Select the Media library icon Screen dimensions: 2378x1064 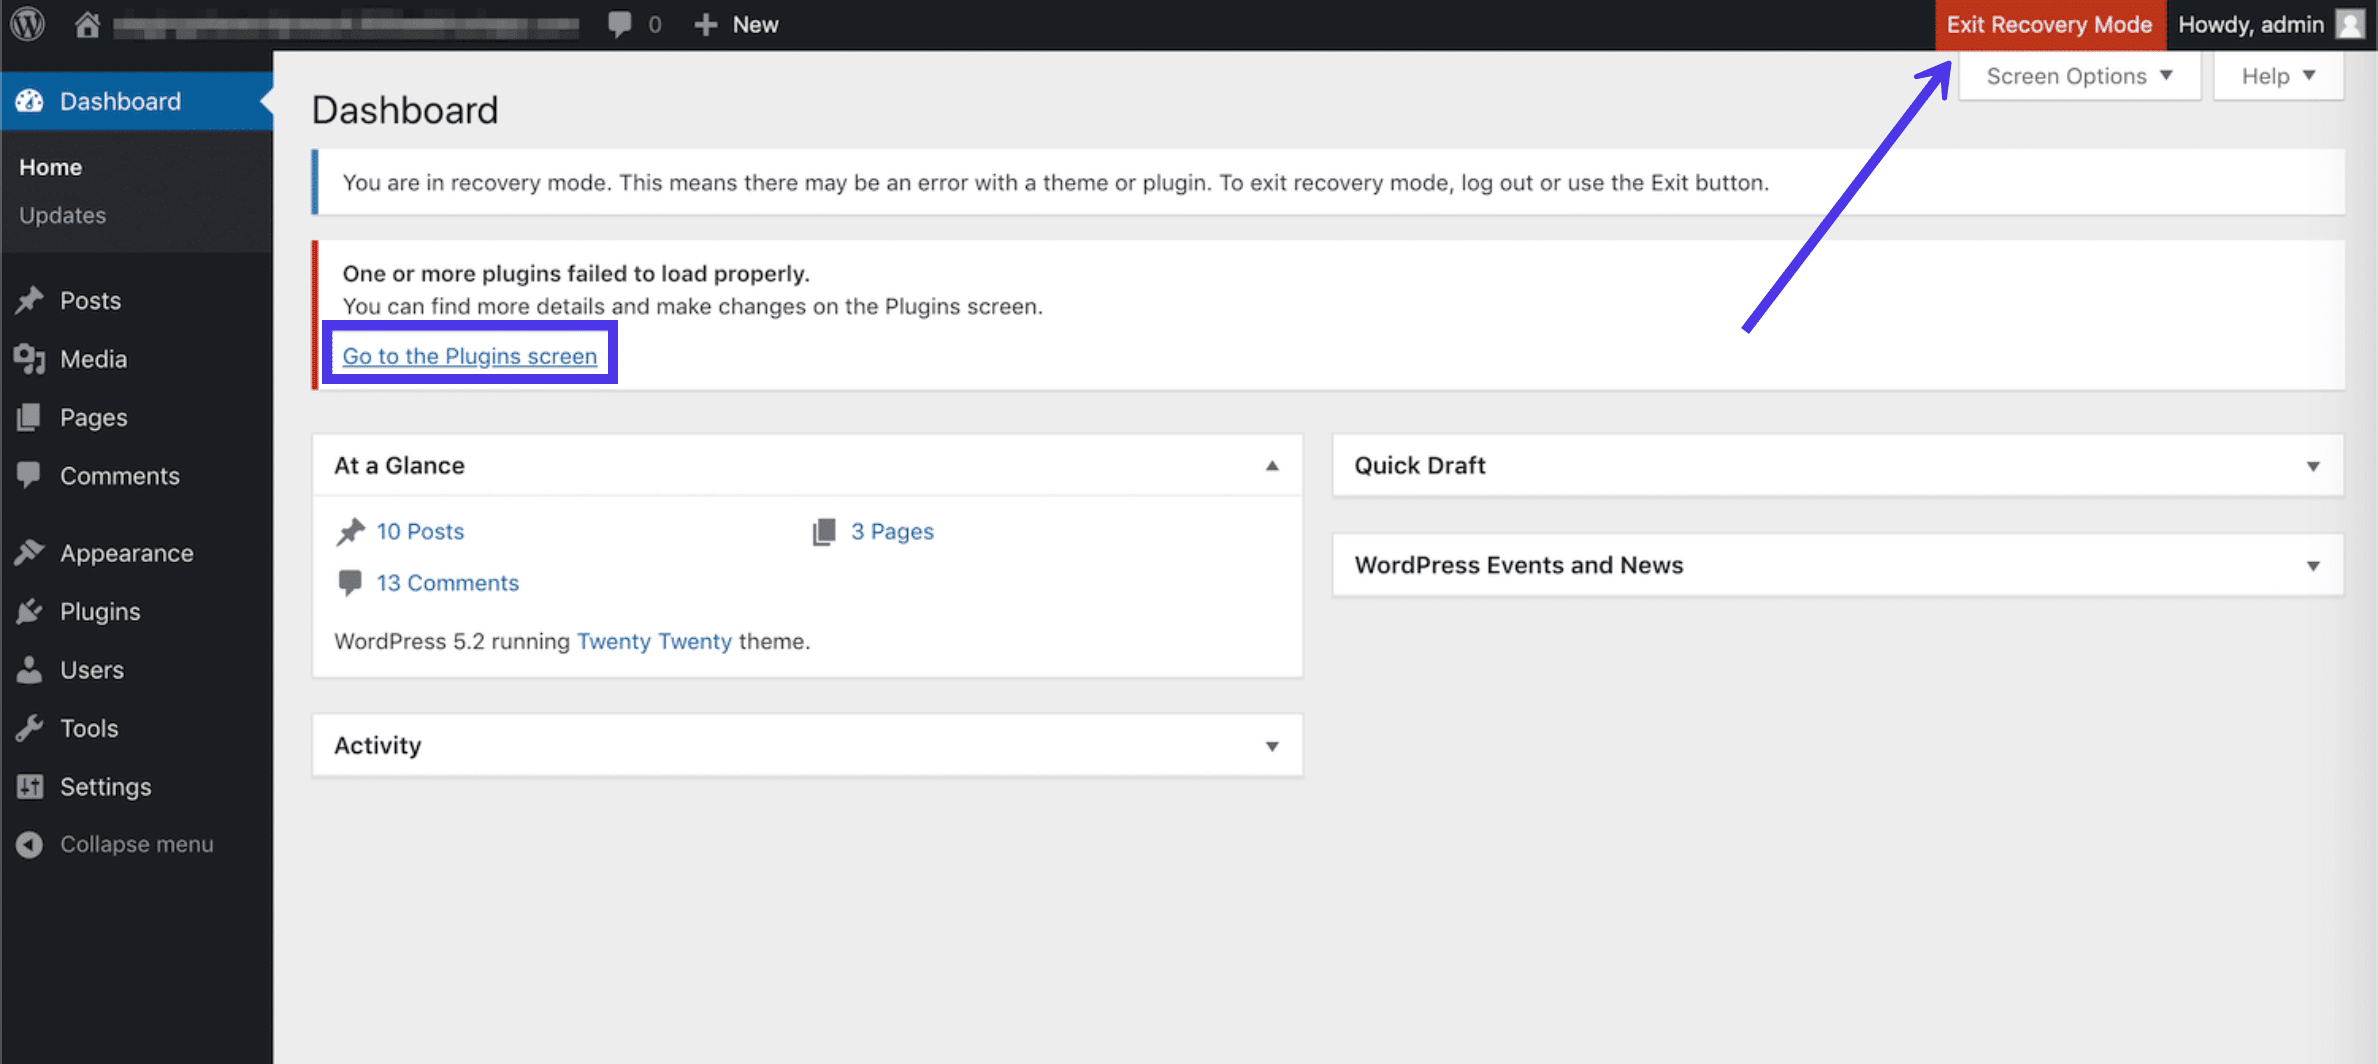pos(30,358)
